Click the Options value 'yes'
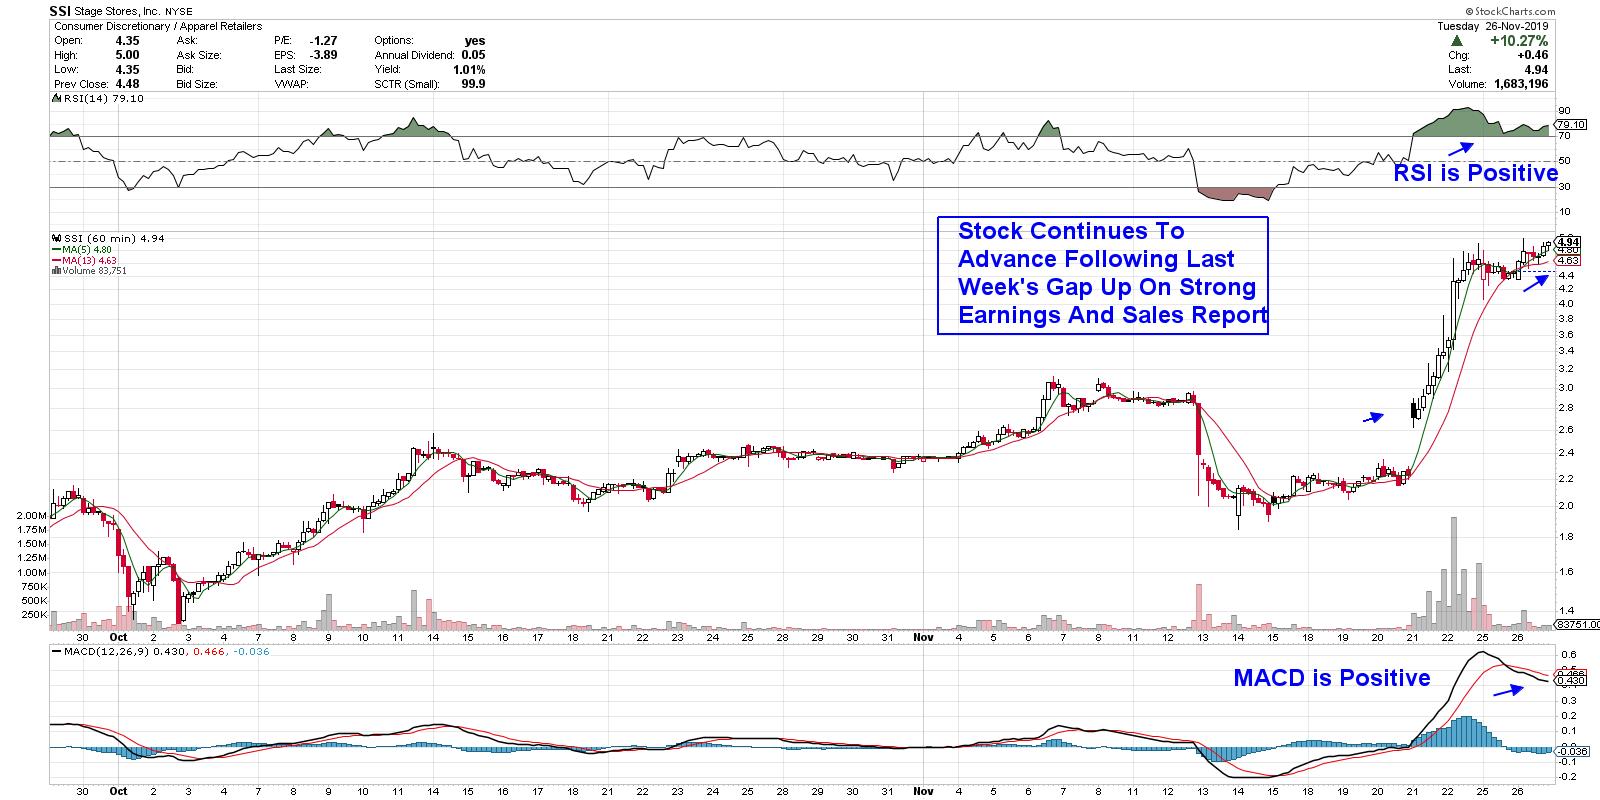 (x=475, y=40)
